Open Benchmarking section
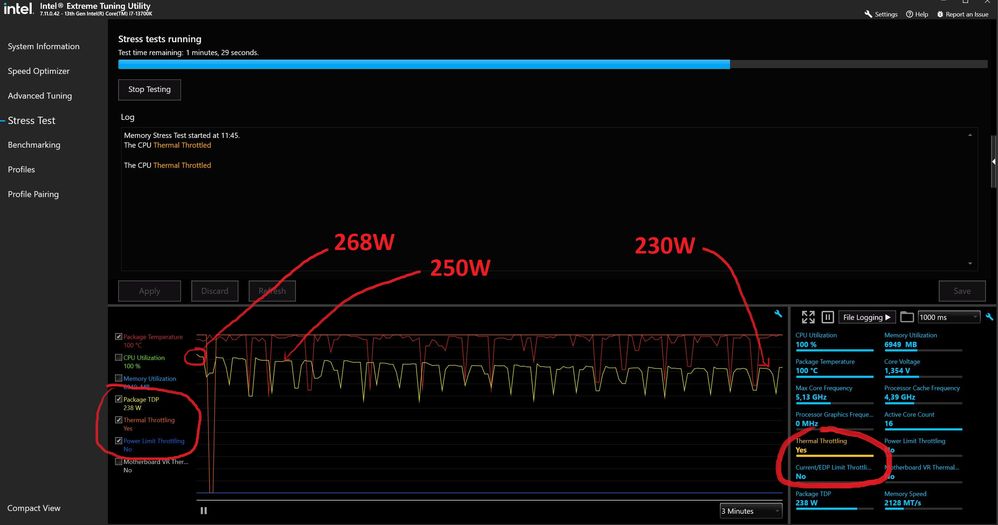Viewport: 998px width, 525px height. [x=34, y=145]
